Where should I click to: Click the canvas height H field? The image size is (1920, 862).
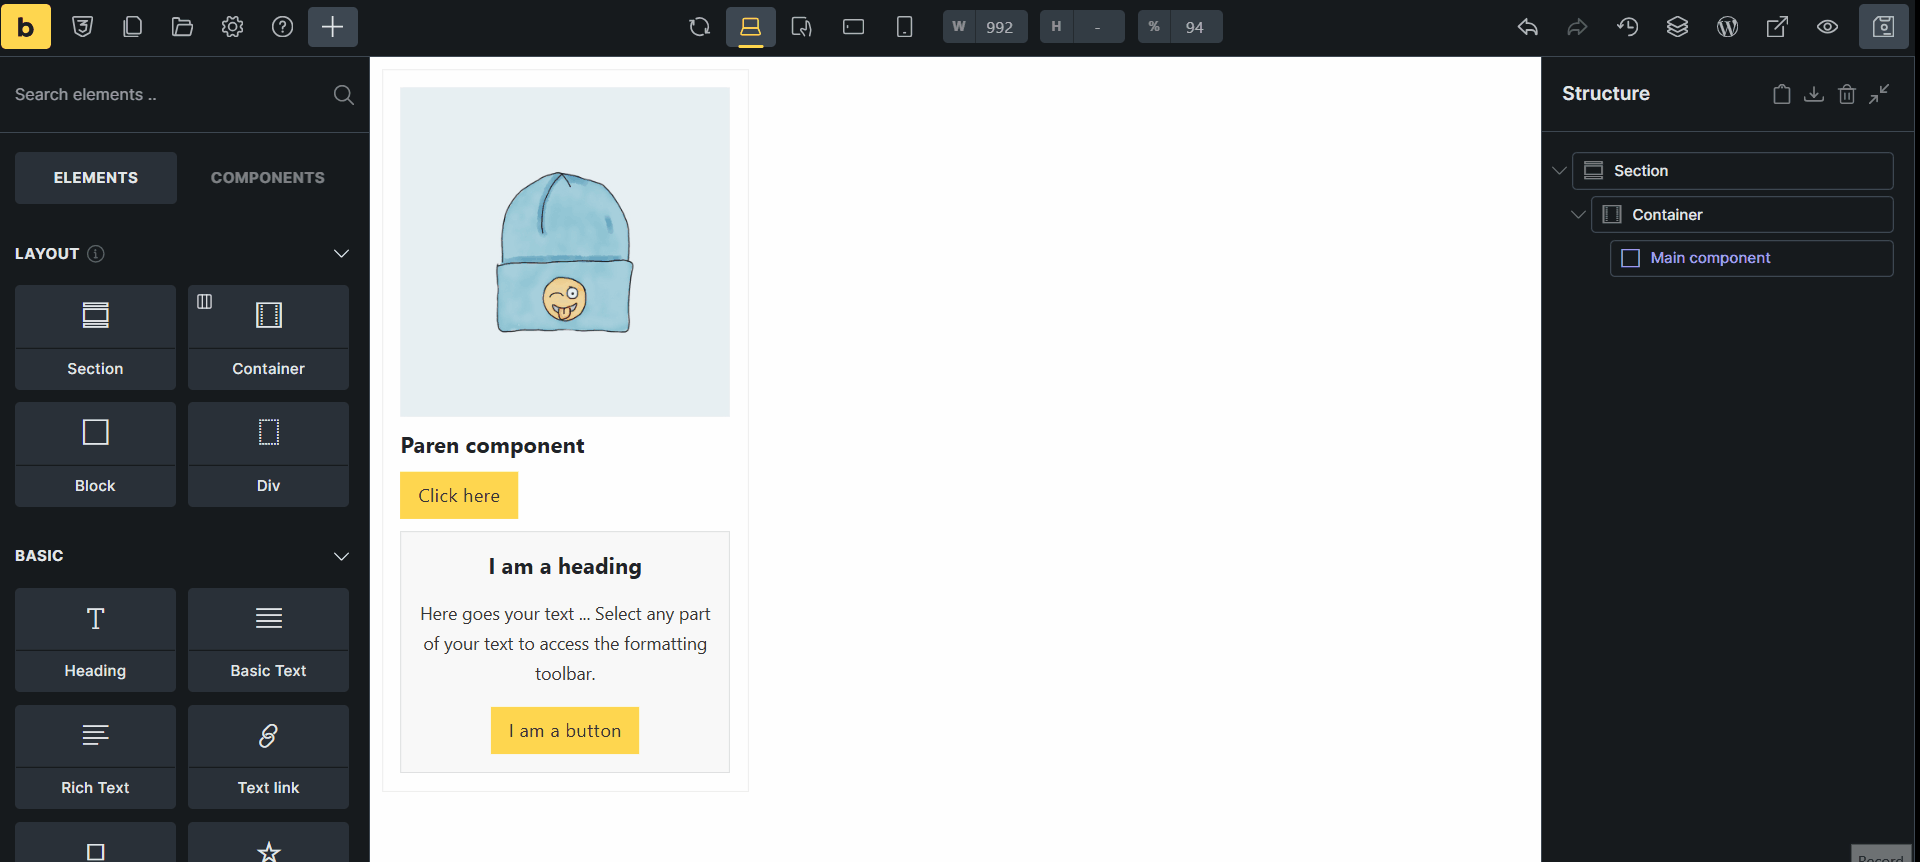pos(1082,27)
